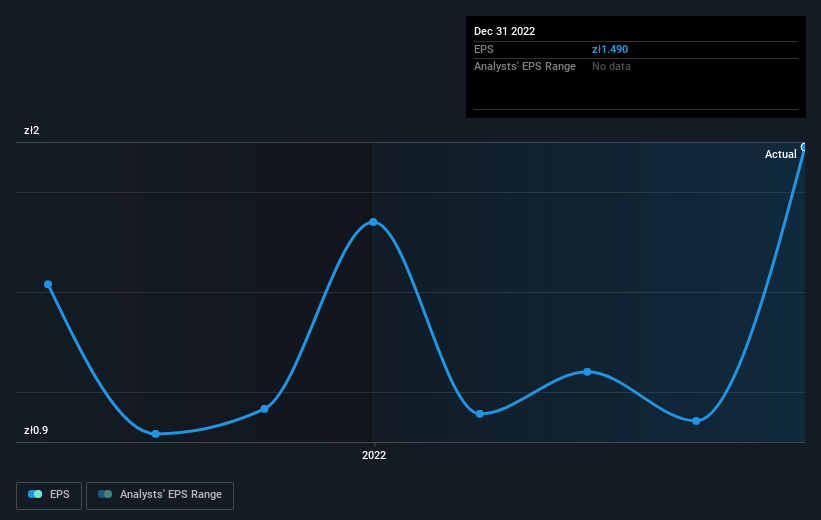Select the lowest EPS data point near zł0.9
The image size is (821, 520).
click(156, 434)
